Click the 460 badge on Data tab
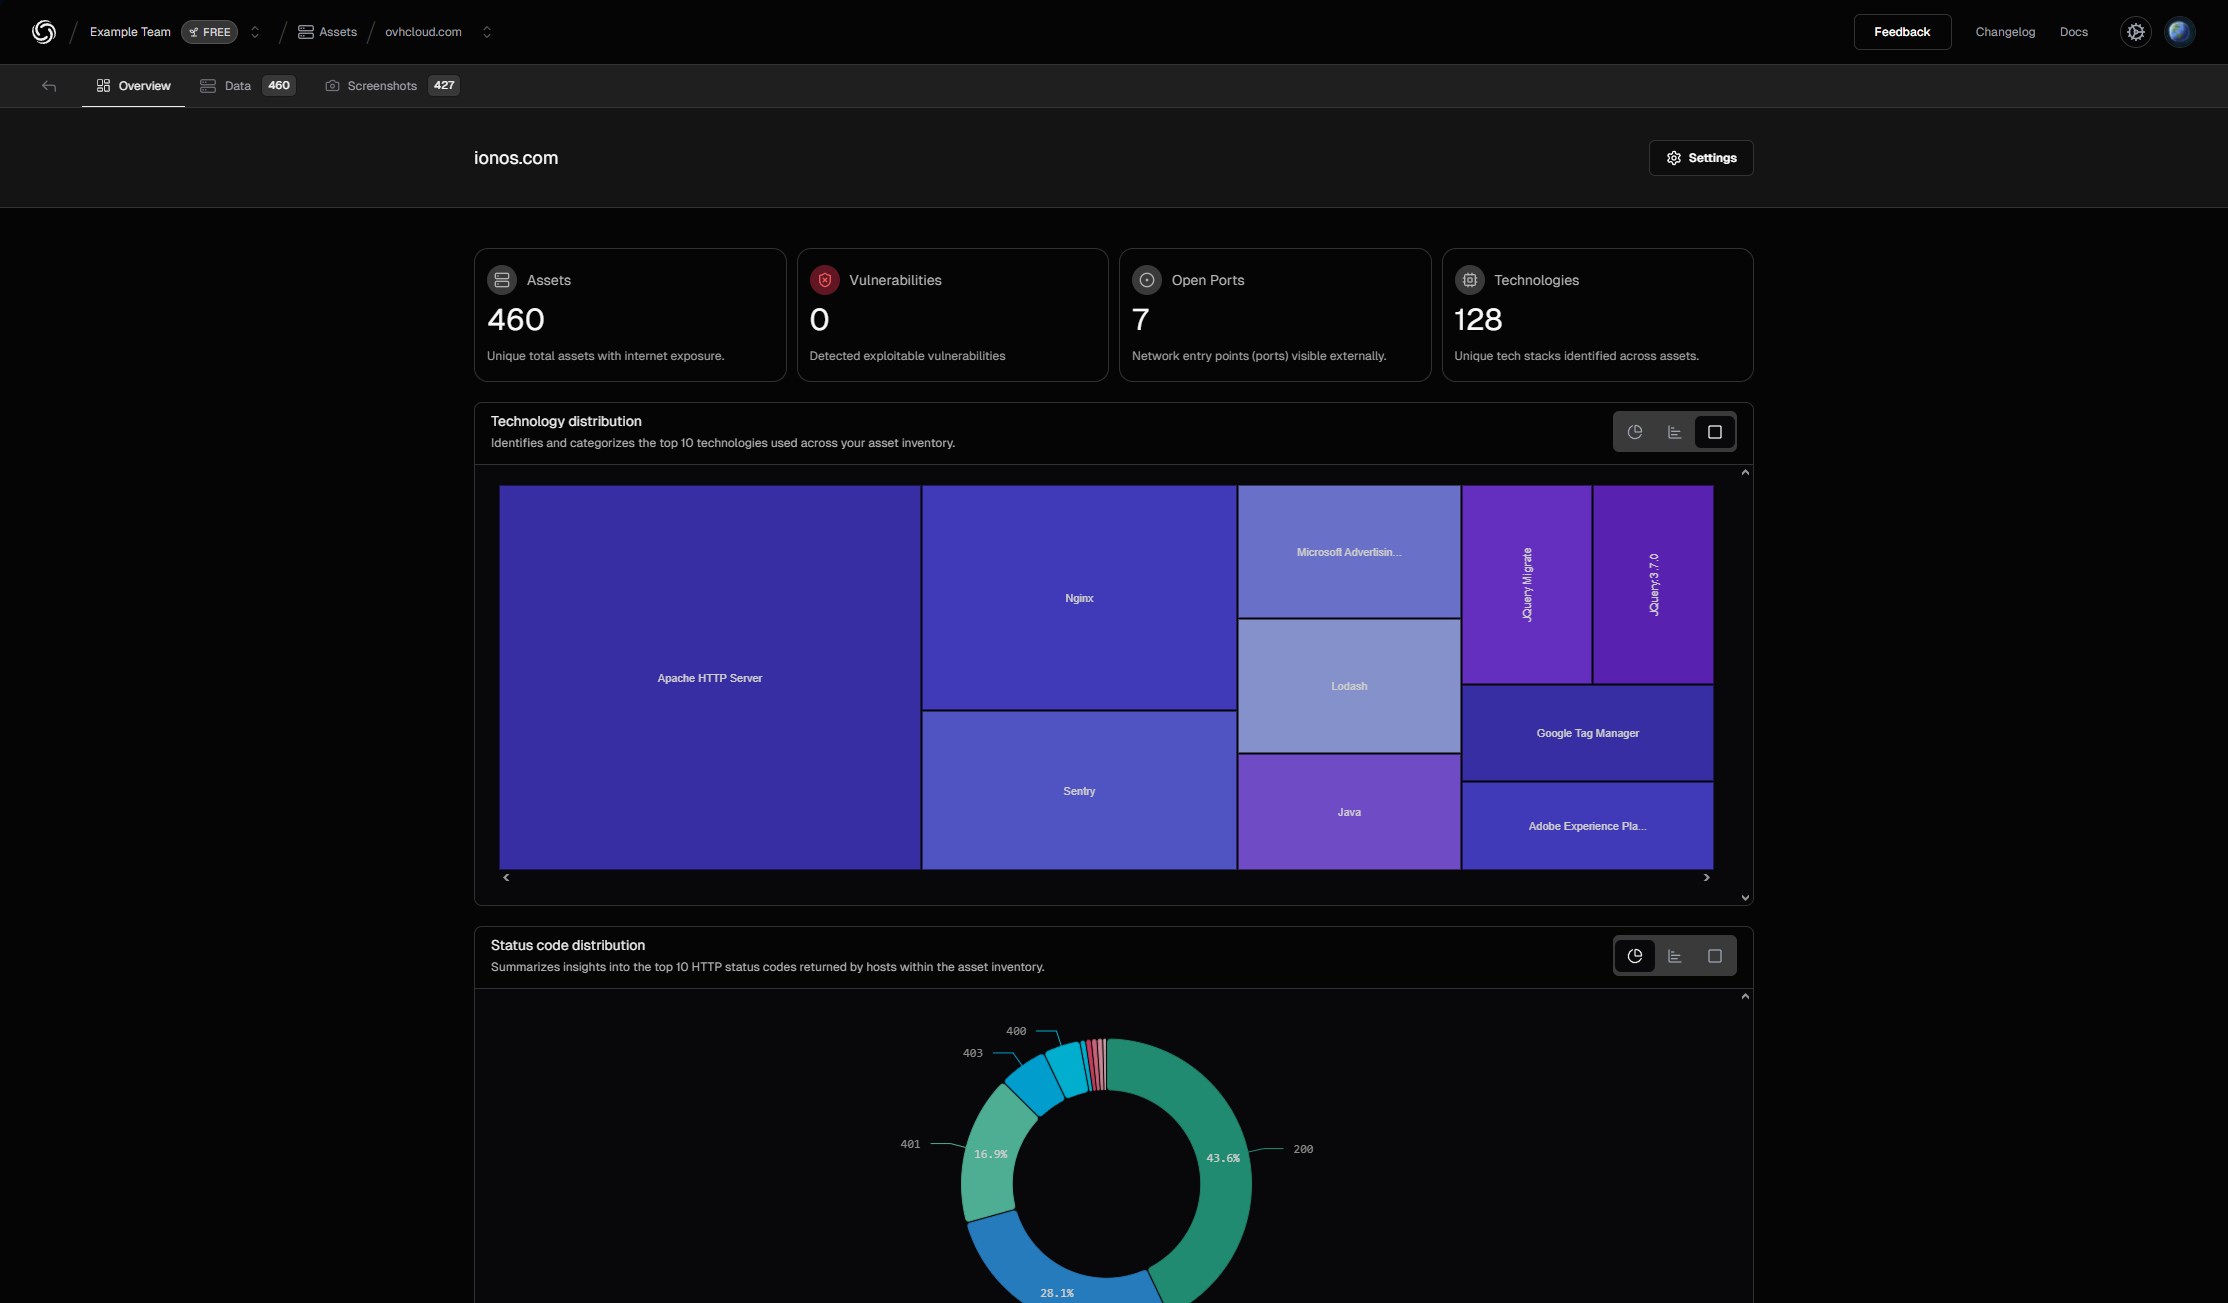This screenshot has width=2228, height=1303. click(x=279, y=86)
